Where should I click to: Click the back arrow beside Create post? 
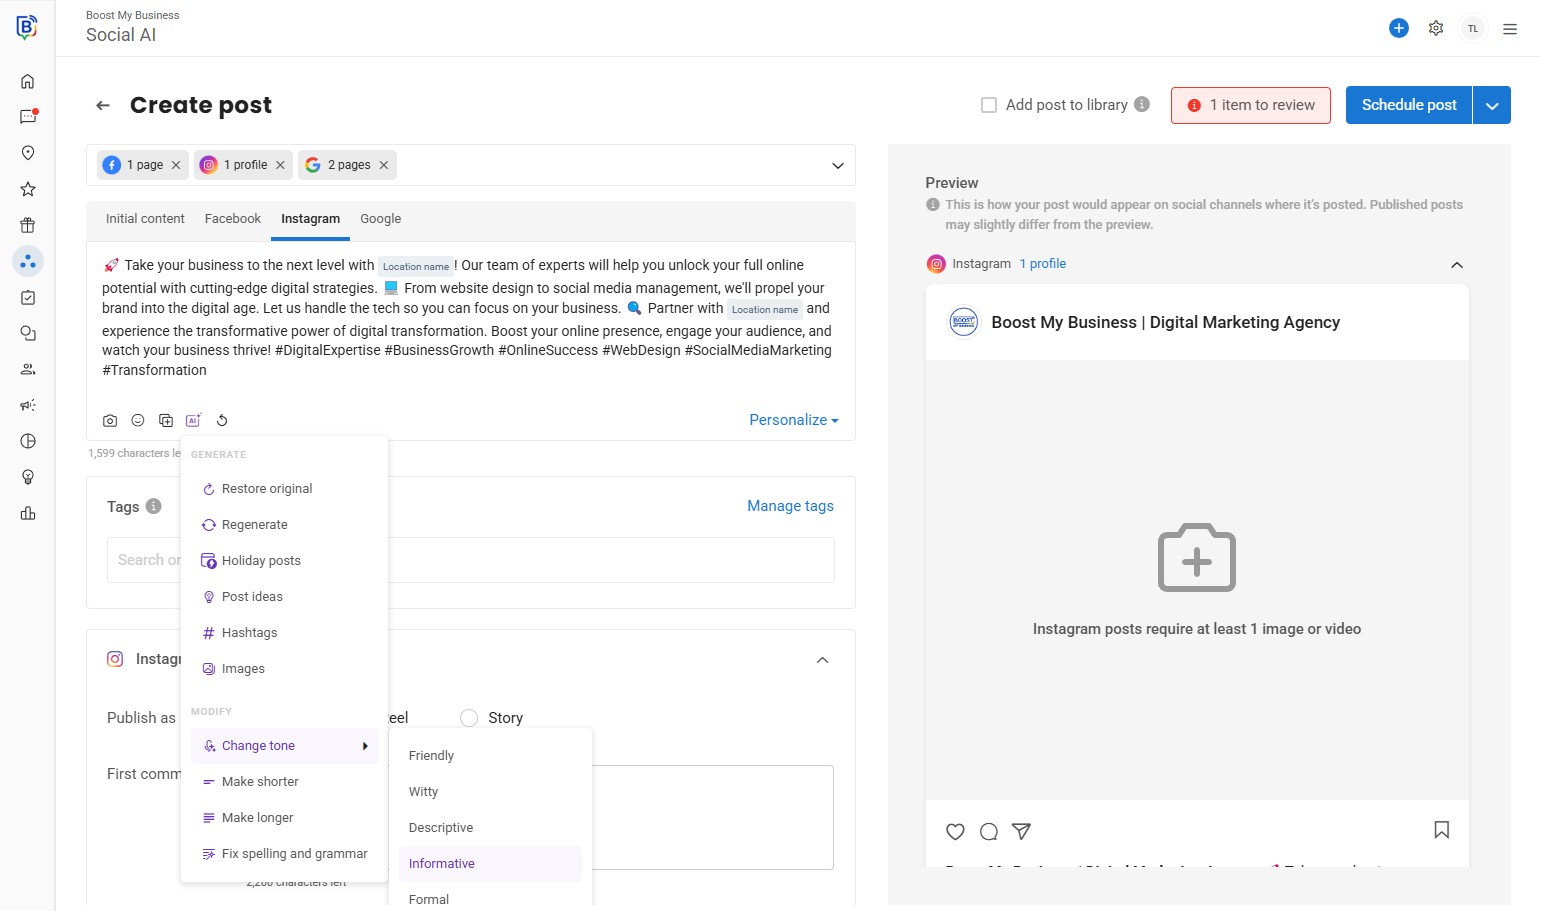[103, 105]
